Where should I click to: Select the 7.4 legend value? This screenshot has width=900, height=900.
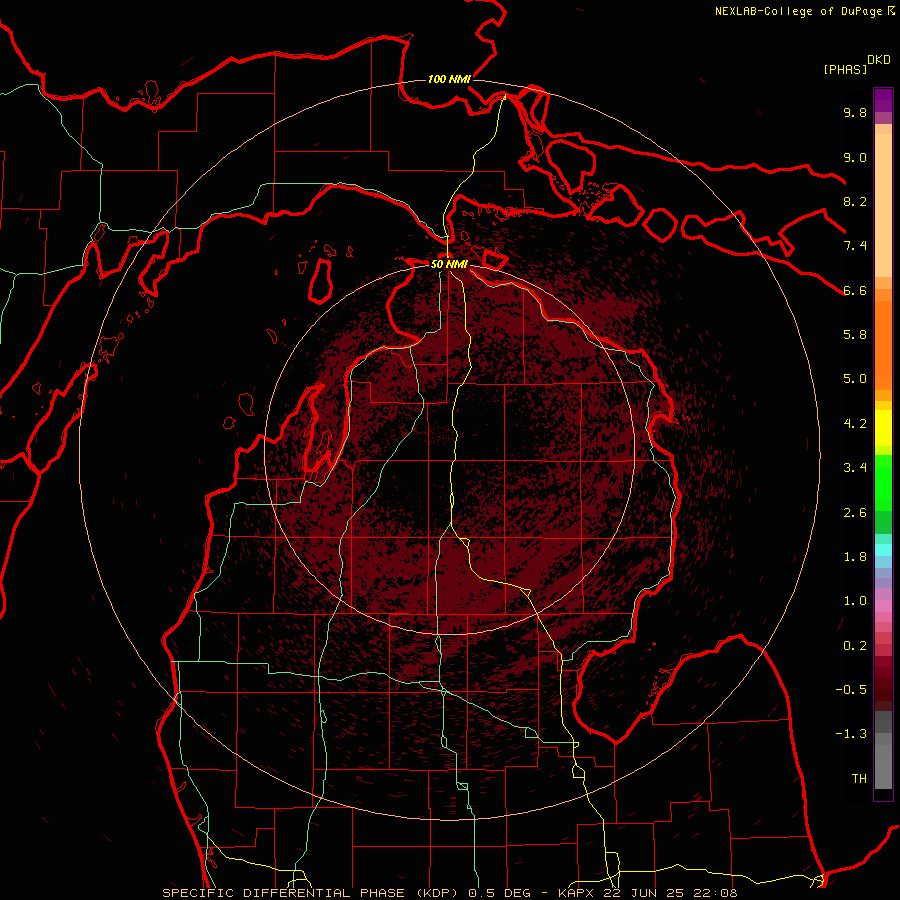click(x=855, y=246)
